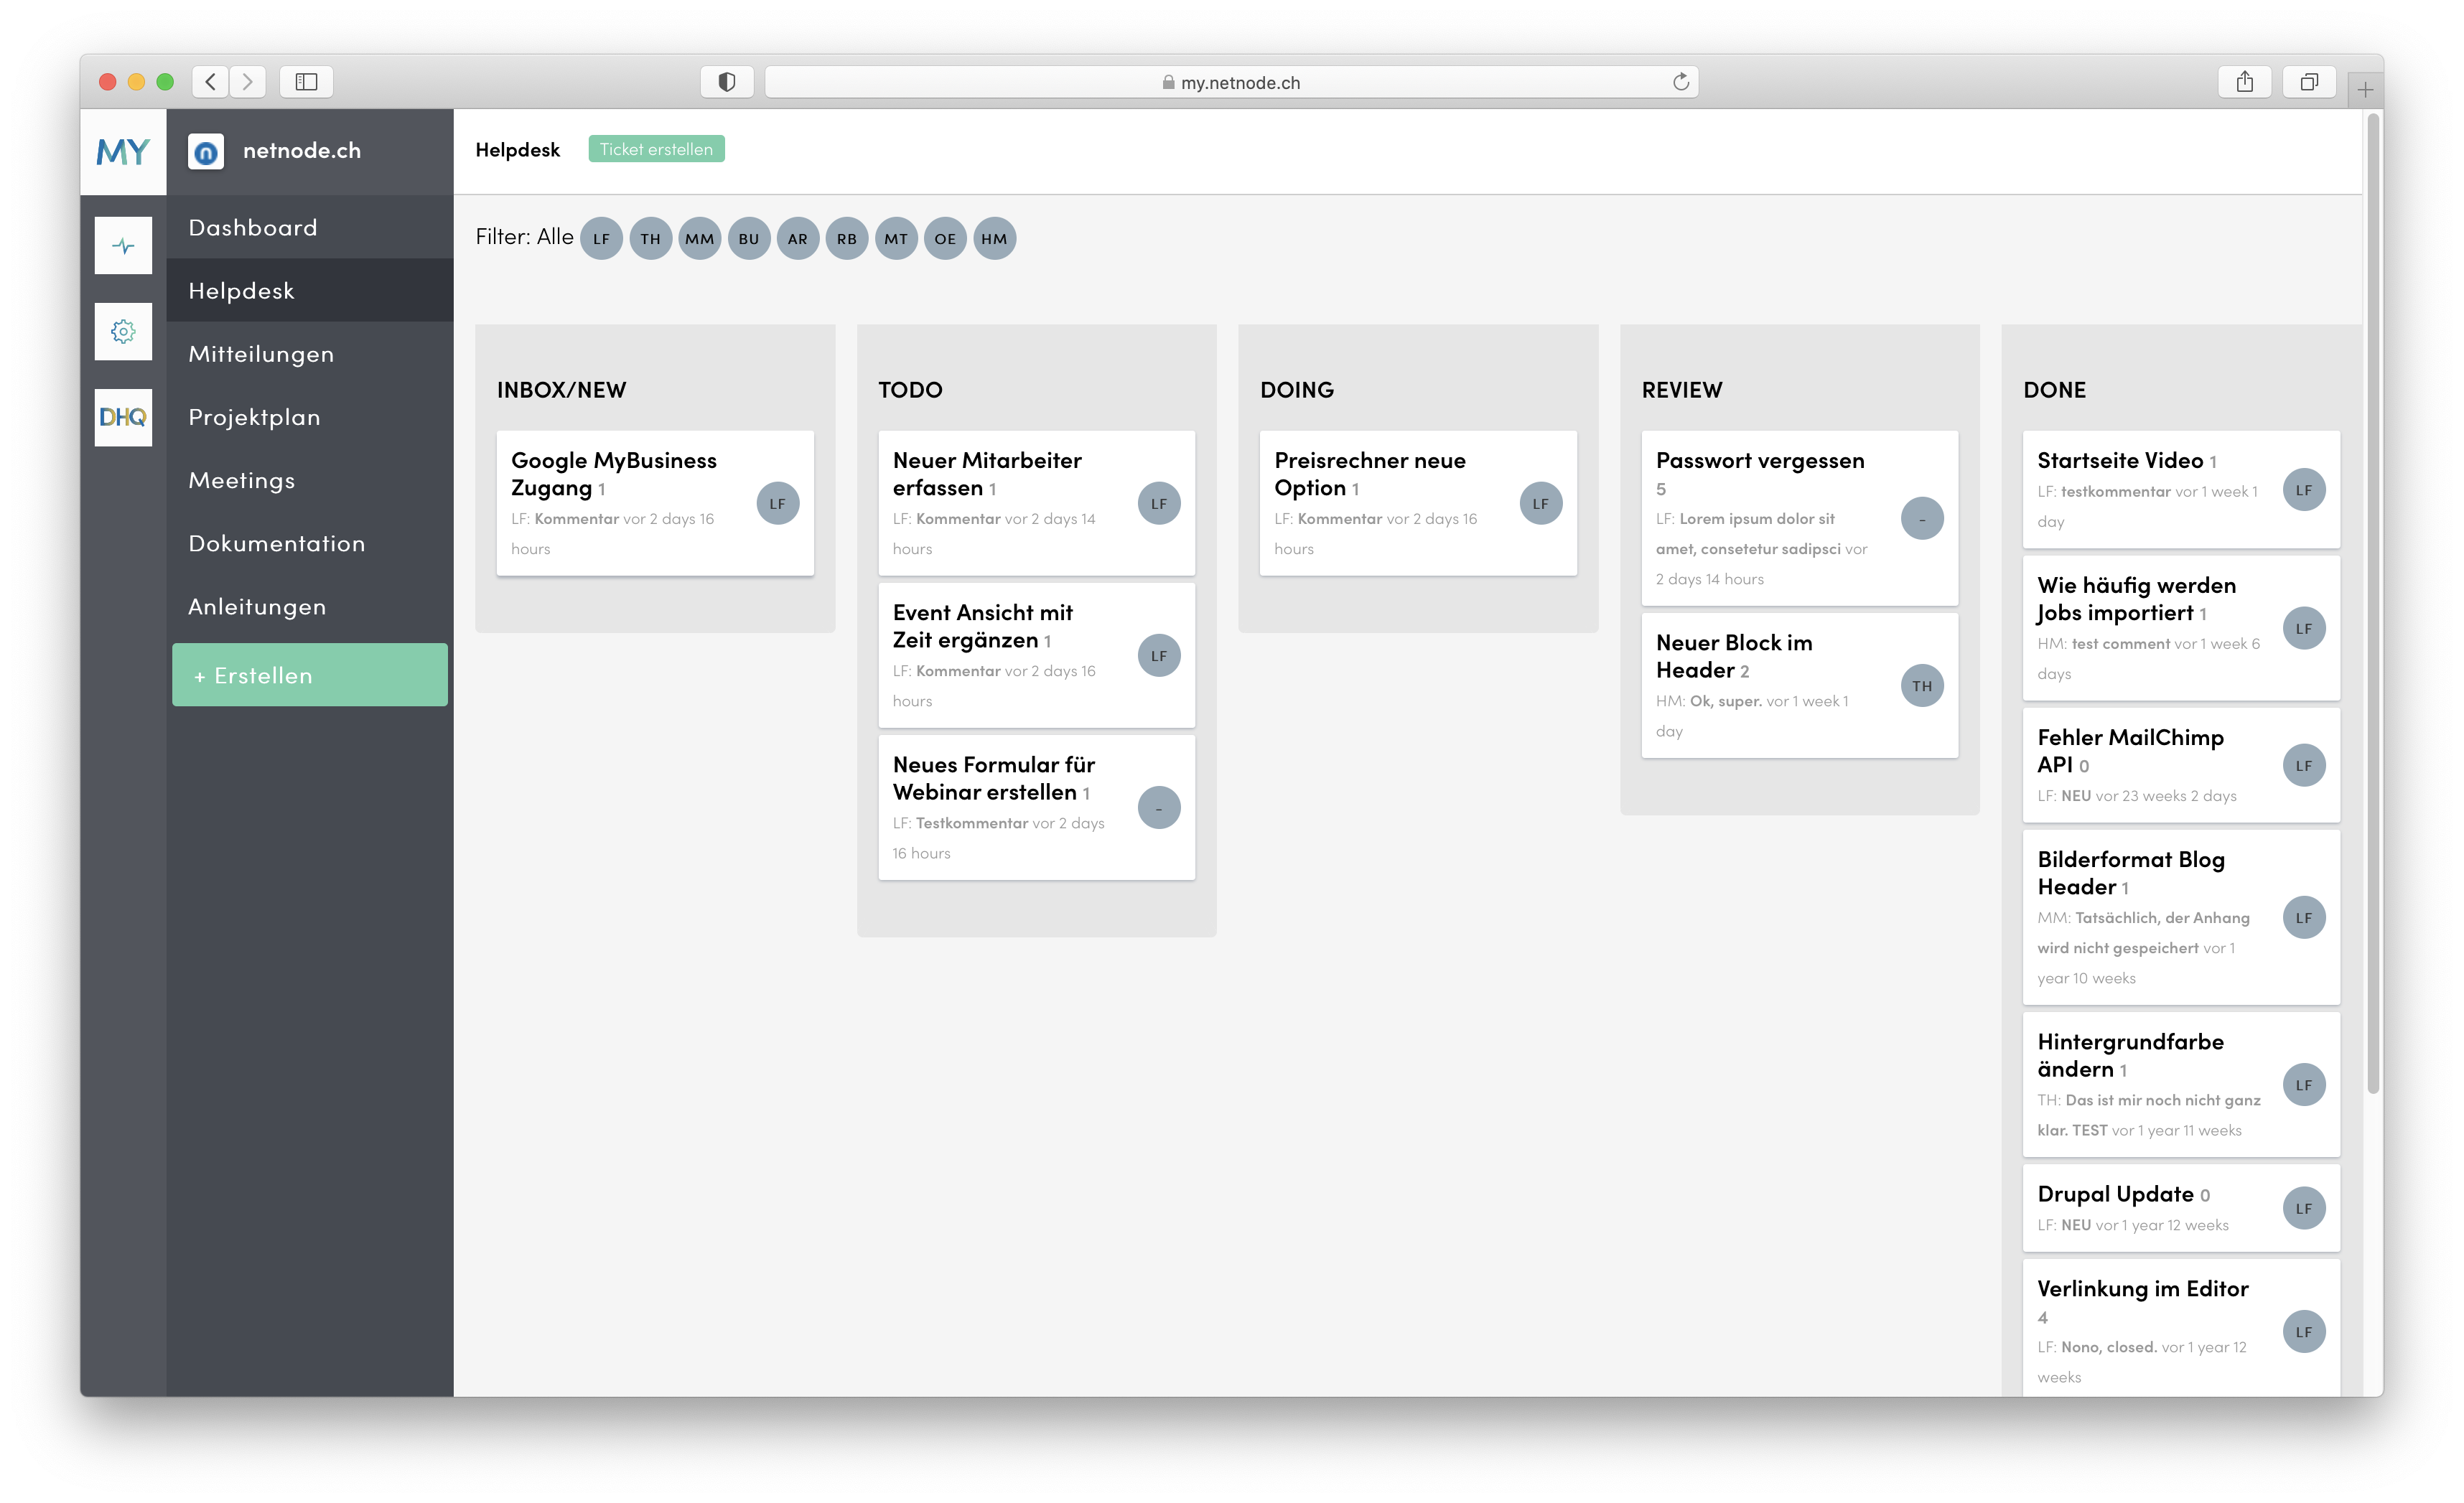
Task: Select the DHQ workspace icon
Action: [123, 418]
